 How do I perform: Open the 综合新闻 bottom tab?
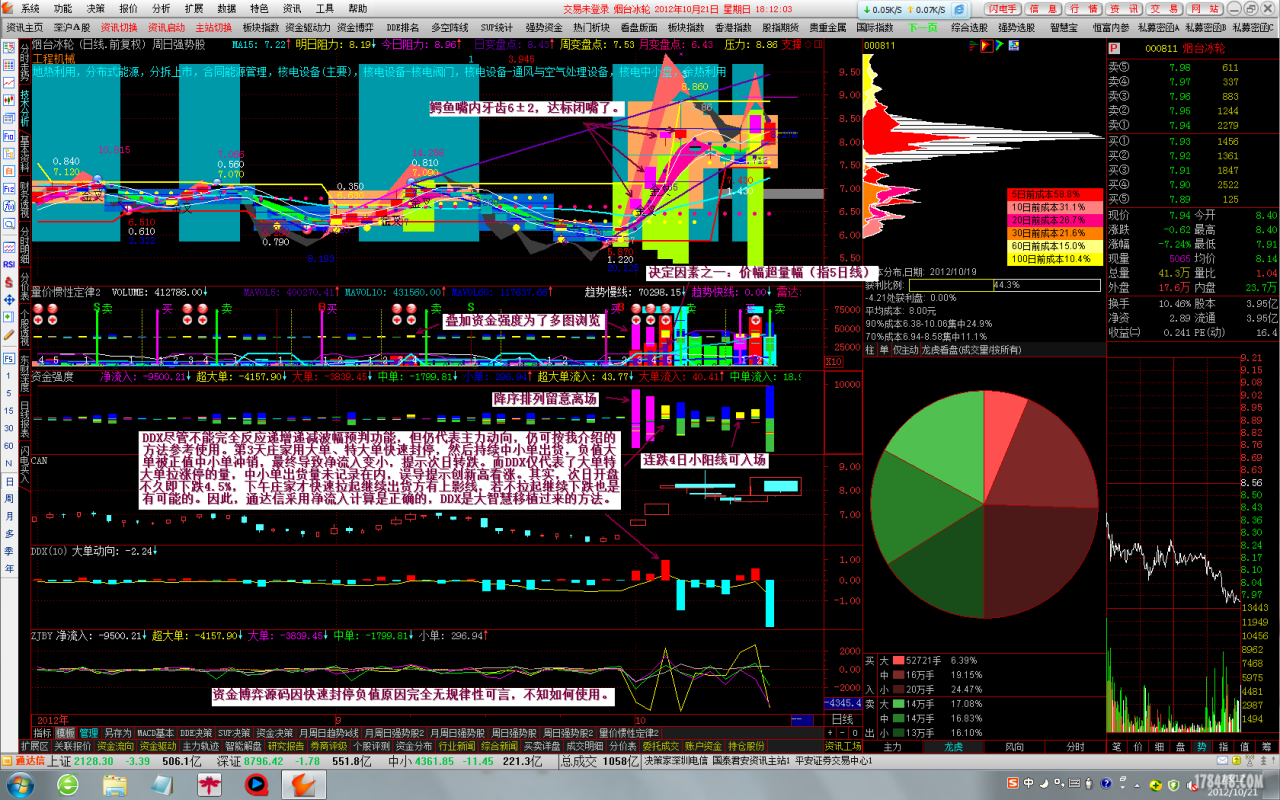click(499, 746)
